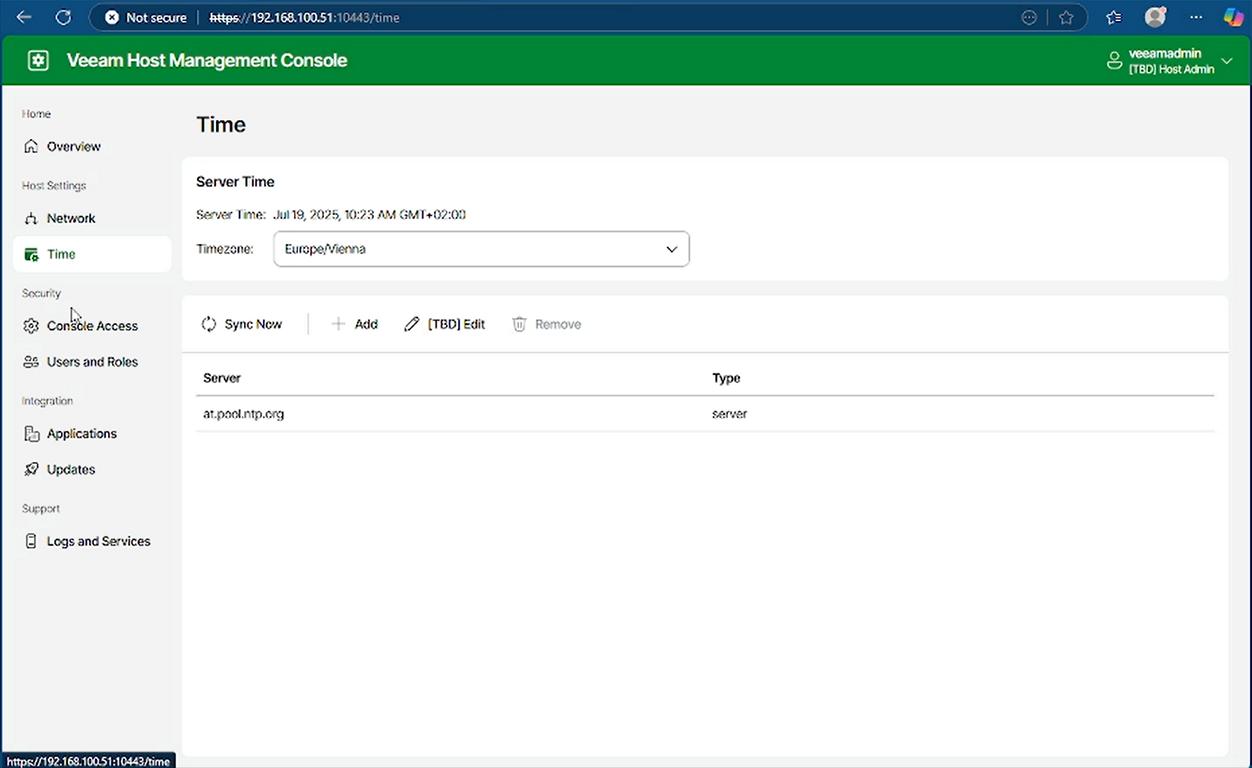Screen dimensions: 1252x768
Task: Click the Sync Now refresh icon
Action: point(209,324)
